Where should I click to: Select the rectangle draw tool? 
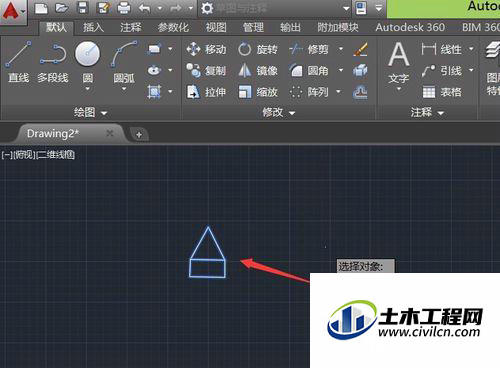click(x=154, y=49)
